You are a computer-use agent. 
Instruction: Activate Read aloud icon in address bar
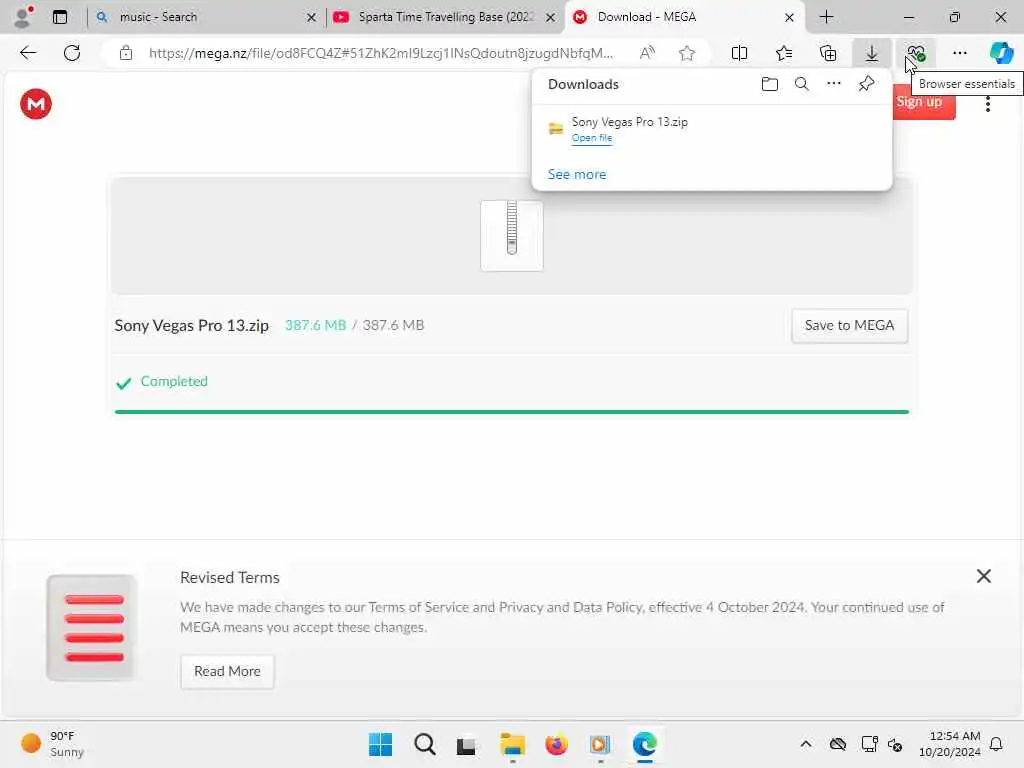(647, 53)
